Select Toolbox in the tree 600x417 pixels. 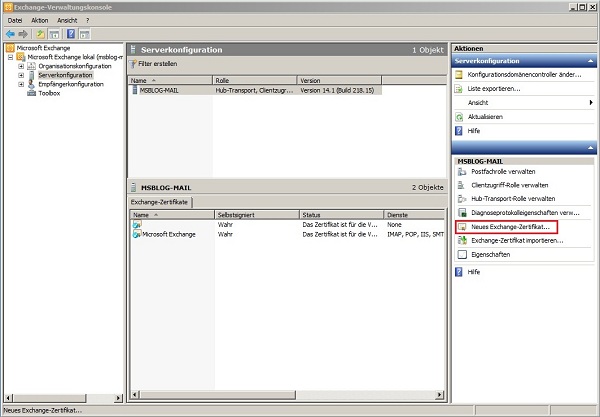tap(49, 93)
